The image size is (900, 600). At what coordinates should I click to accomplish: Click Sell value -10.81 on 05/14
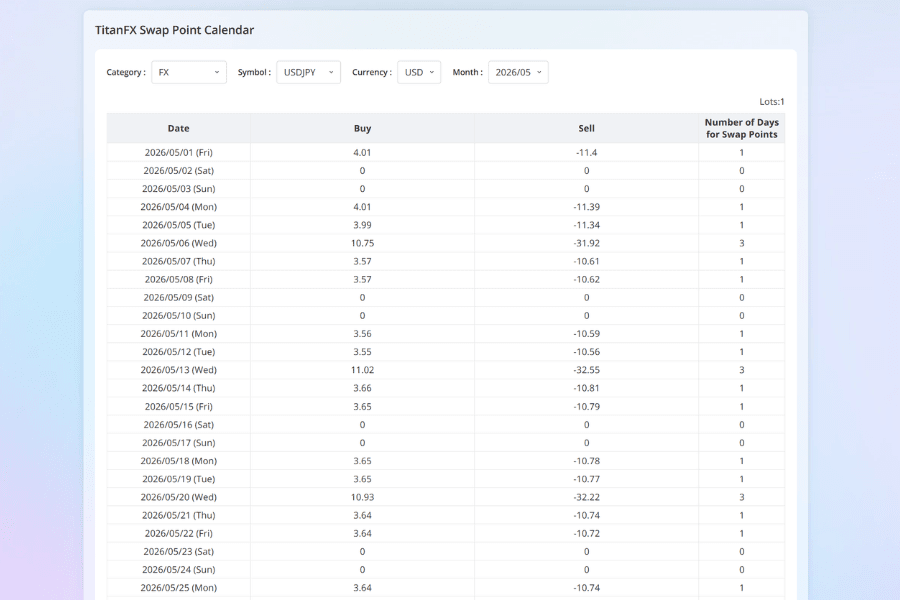[x=586, y=388]
